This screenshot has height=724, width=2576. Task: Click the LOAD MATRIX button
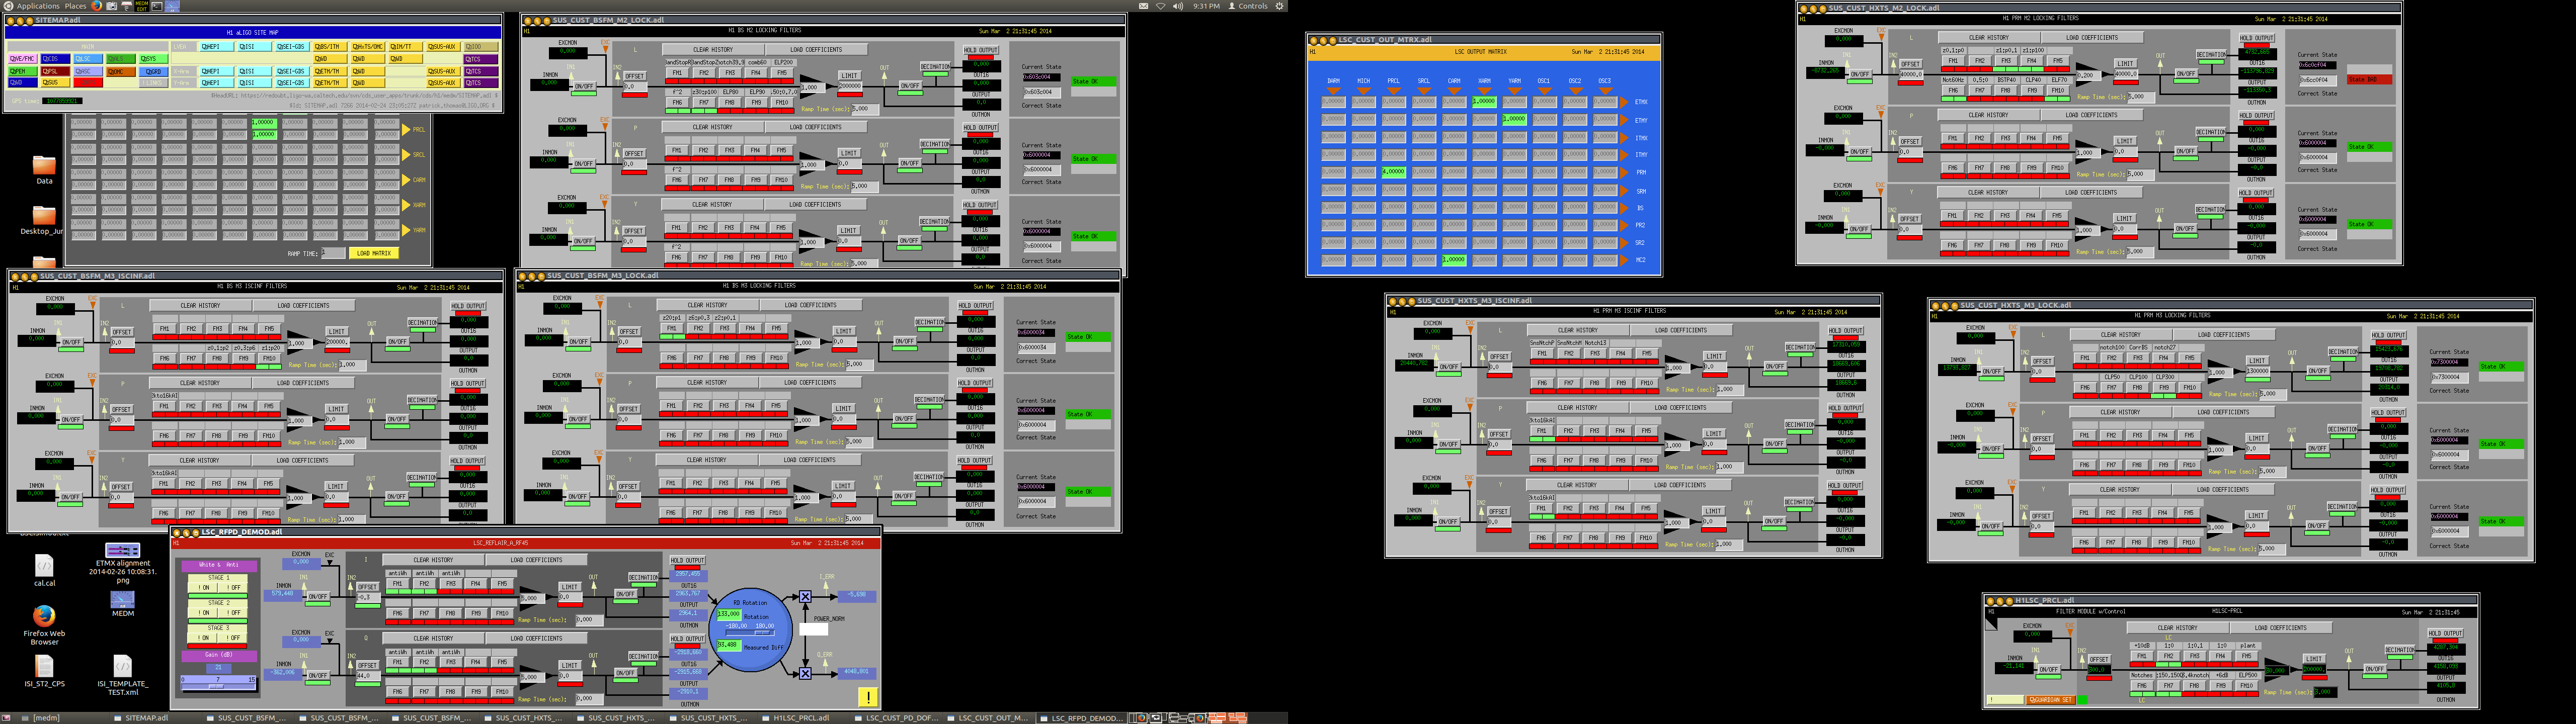[374, 254]
